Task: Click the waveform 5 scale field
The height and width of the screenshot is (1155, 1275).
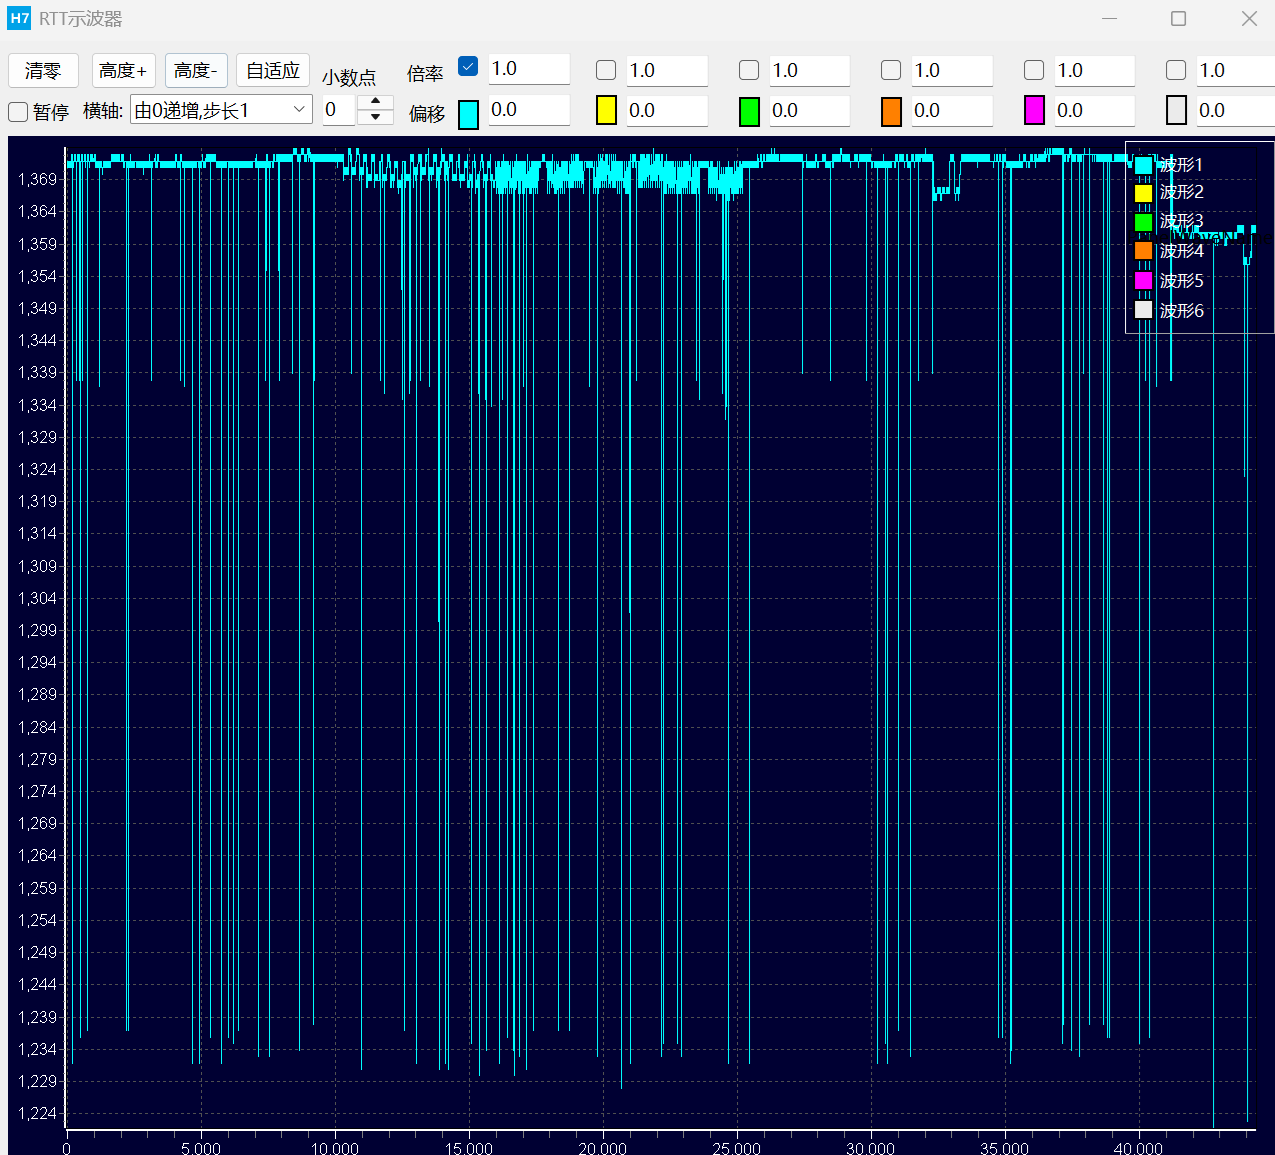Action: 1095,71
